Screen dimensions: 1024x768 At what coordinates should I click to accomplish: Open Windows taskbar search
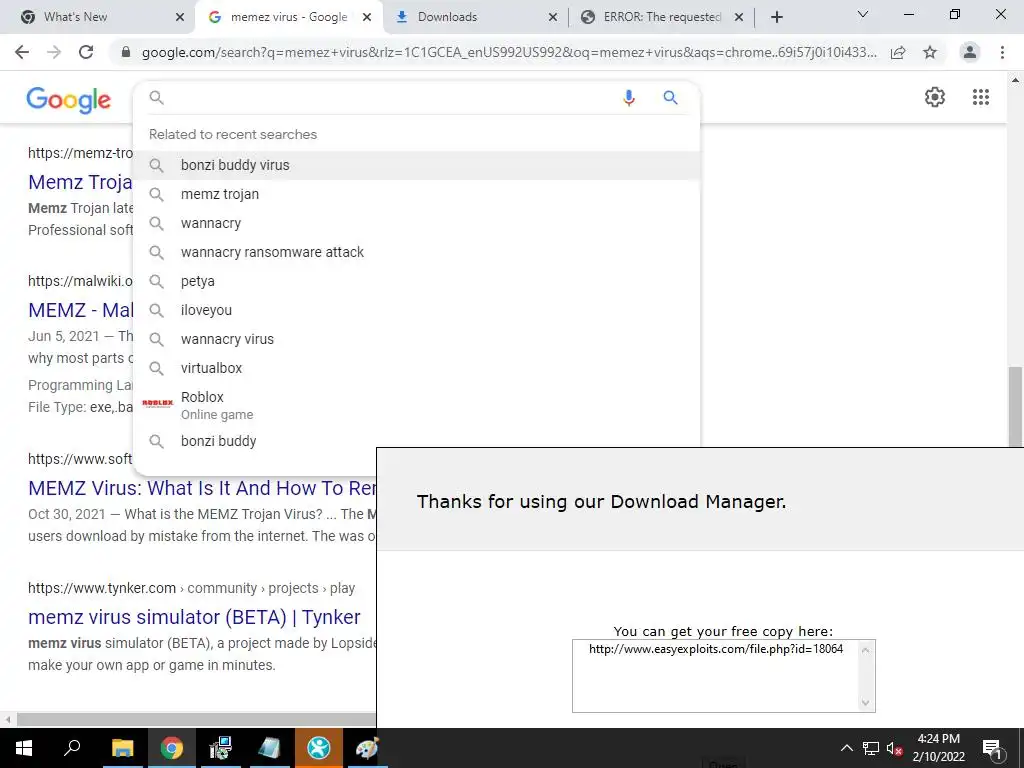click(72, 748)
